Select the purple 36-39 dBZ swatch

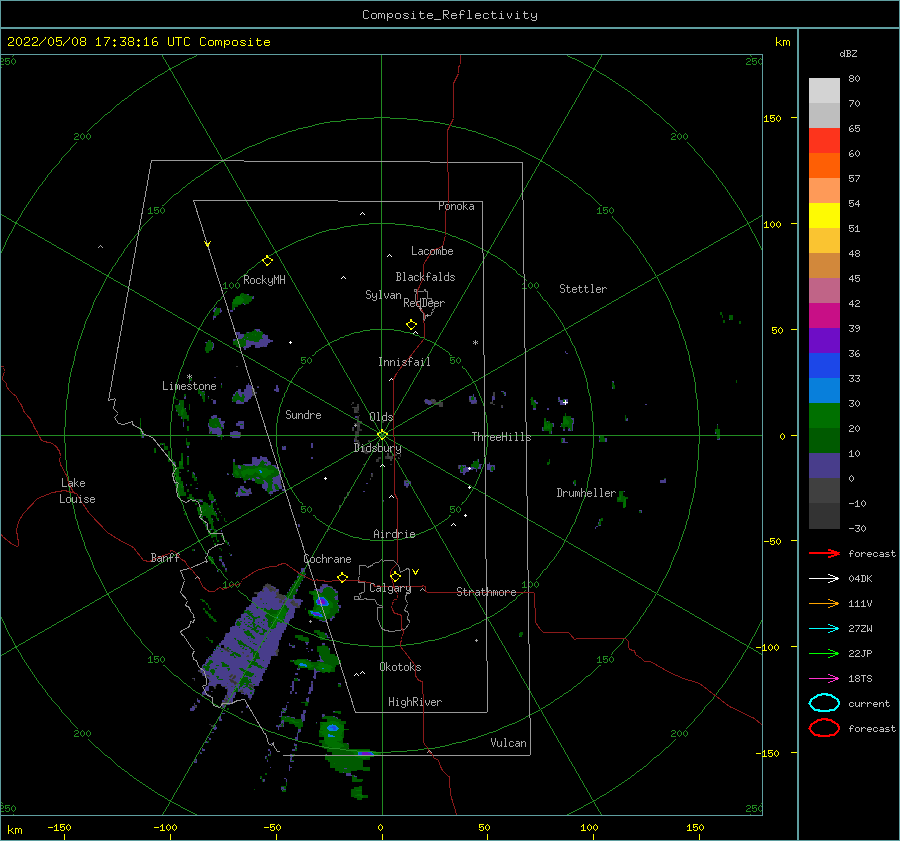(824, 340)
